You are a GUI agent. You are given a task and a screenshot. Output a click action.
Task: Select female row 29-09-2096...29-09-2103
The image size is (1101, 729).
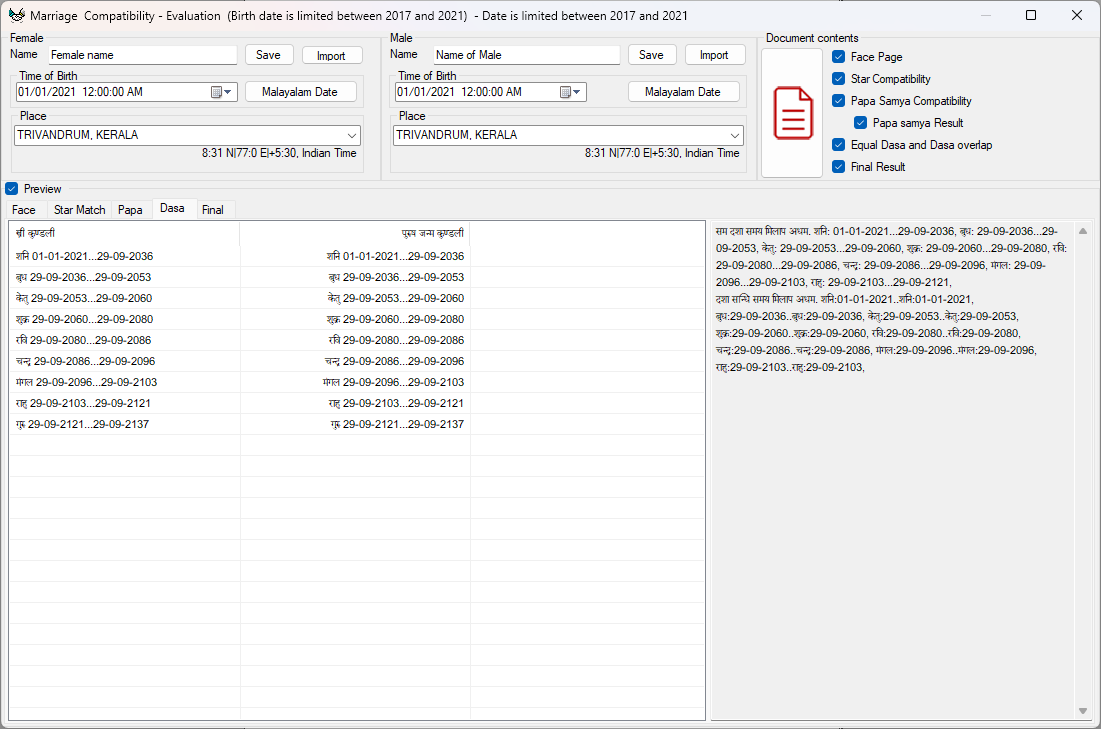pyautogui.click(x=124, y=383)
